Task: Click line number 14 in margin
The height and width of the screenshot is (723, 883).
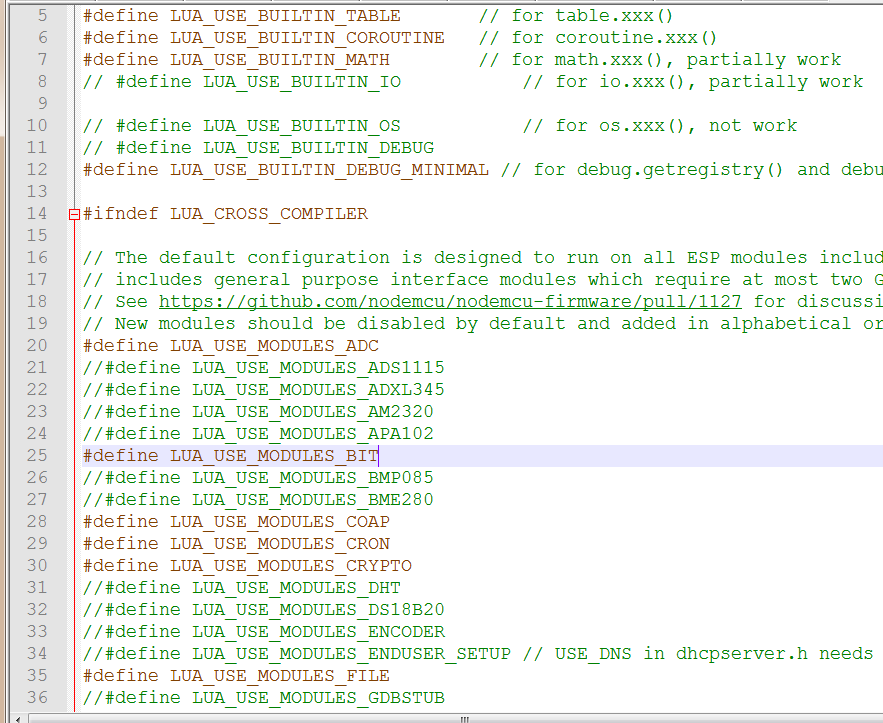Action: tap(37, 214)
